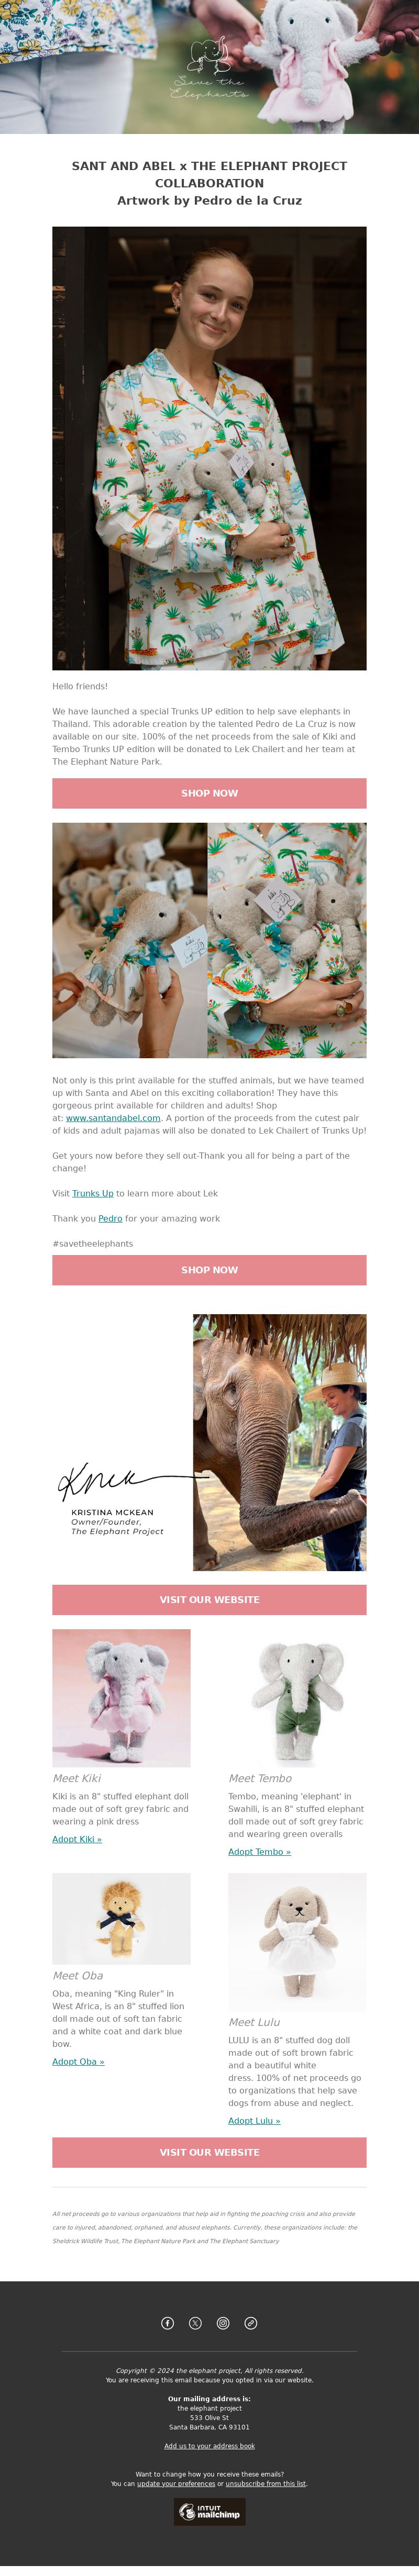
Task: Open the www.santandabel.com link
Action: (x=113, y=1118)
